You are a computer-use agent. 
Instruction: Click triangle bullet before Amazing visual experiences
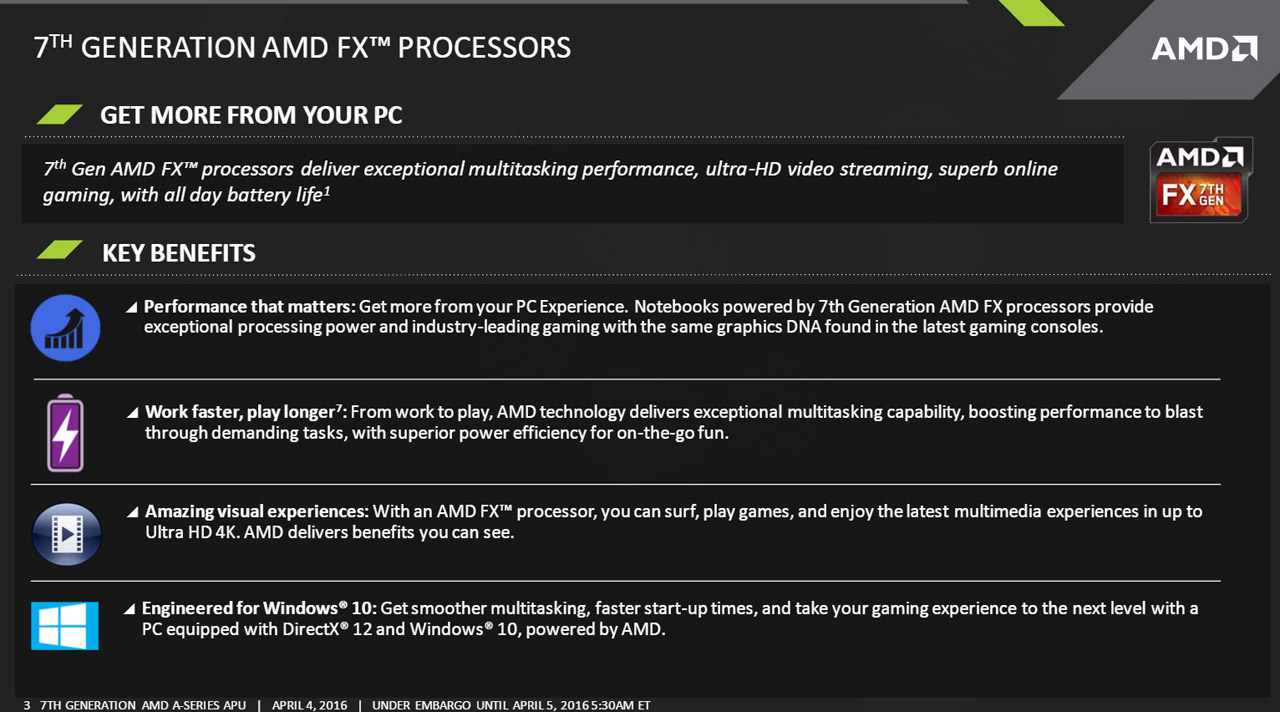[133, 512]
